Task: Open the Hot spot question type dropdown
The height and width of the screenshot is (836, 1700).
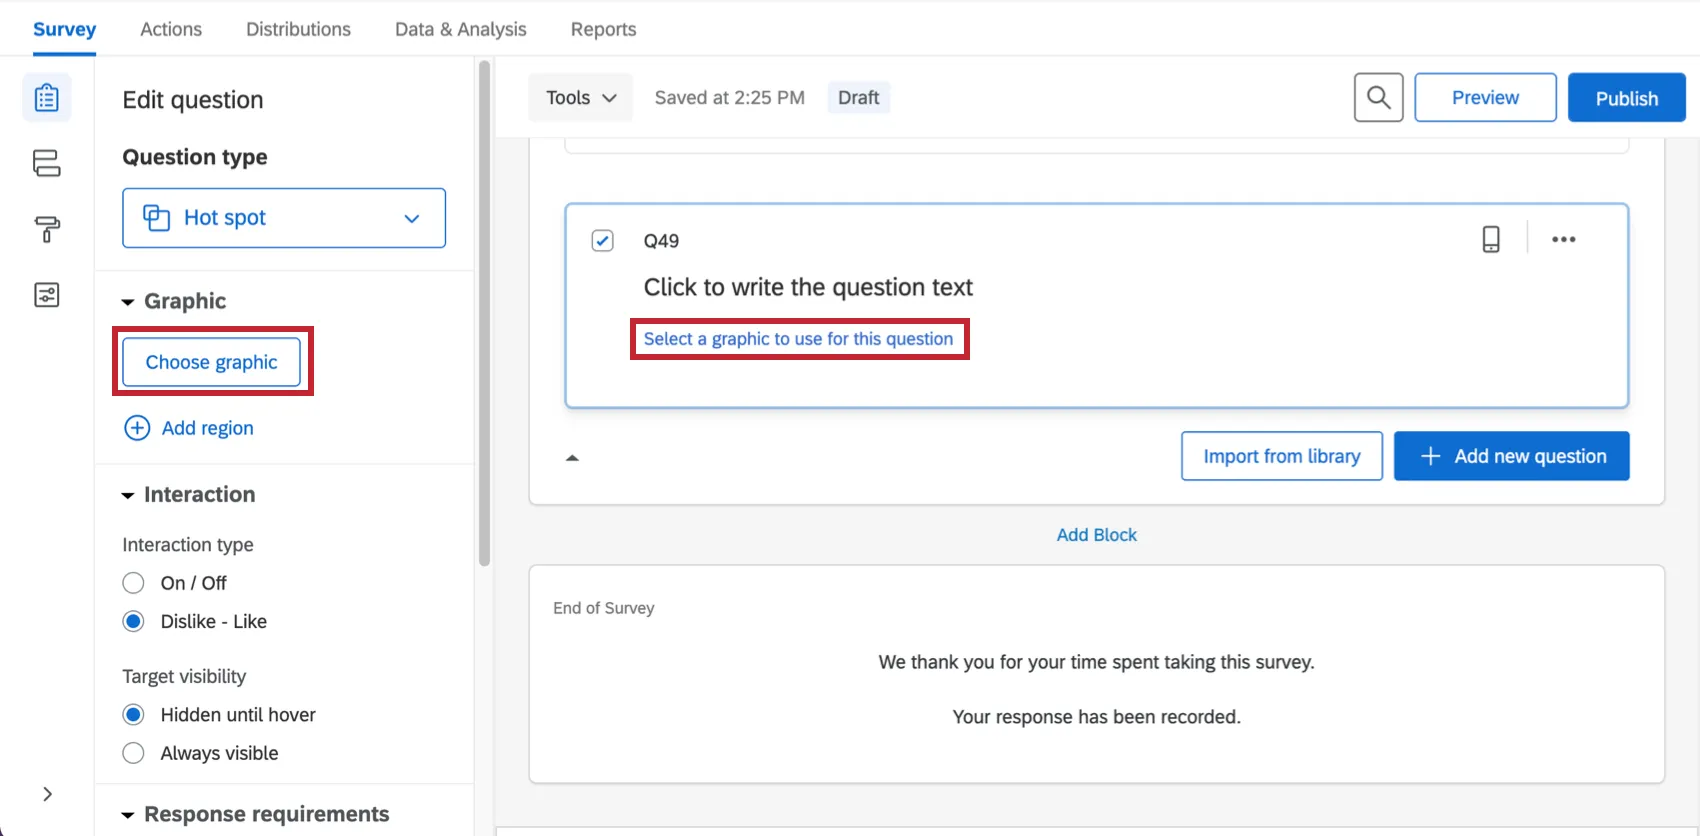Action: coord(284,218)
